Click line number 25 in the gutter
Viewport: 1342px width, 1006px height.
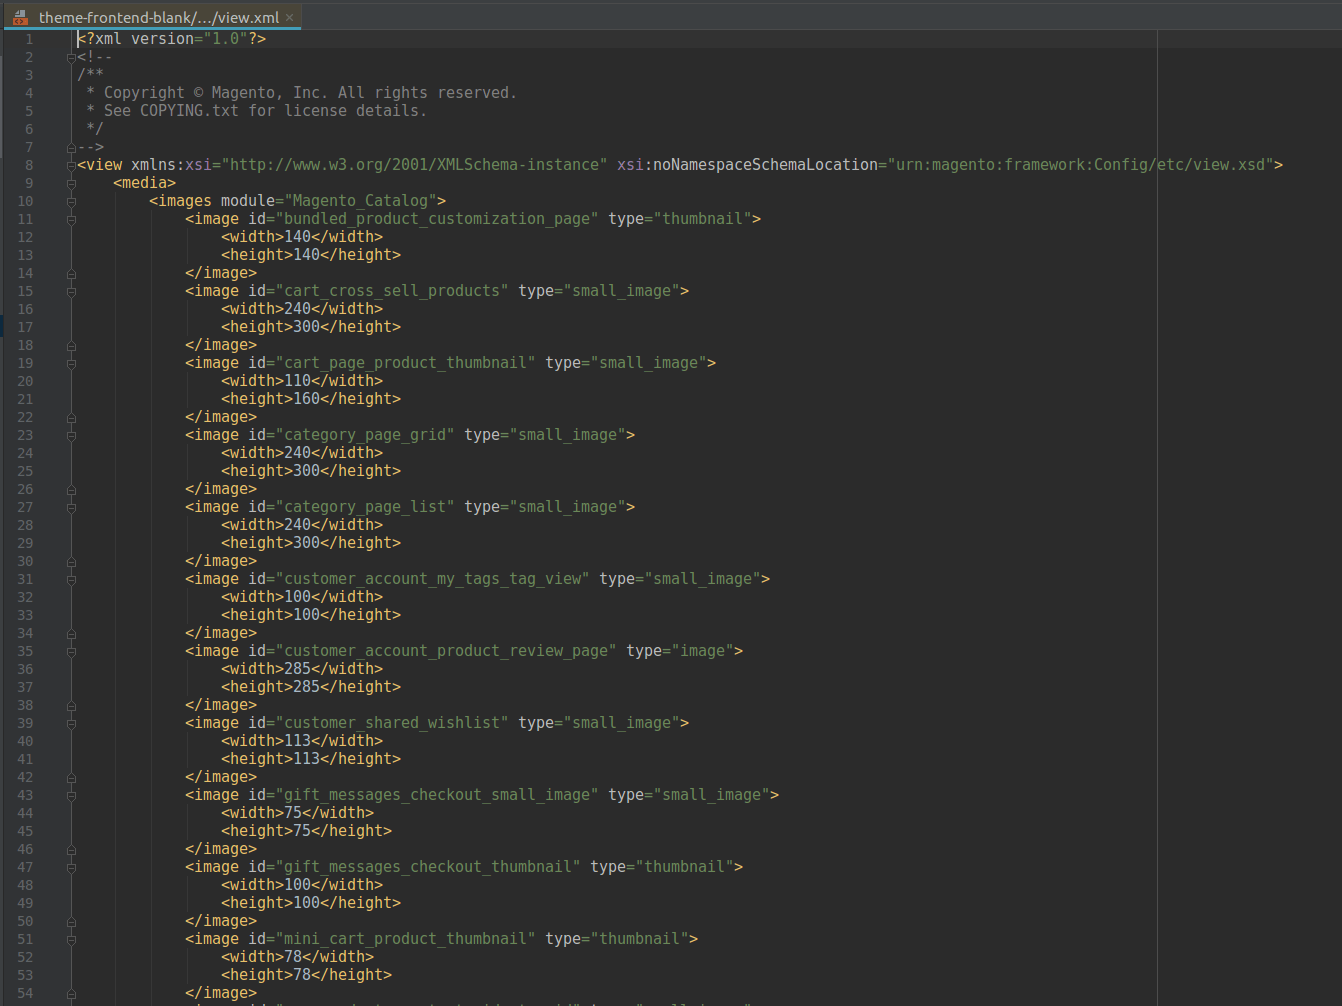[x=25, y=471]
